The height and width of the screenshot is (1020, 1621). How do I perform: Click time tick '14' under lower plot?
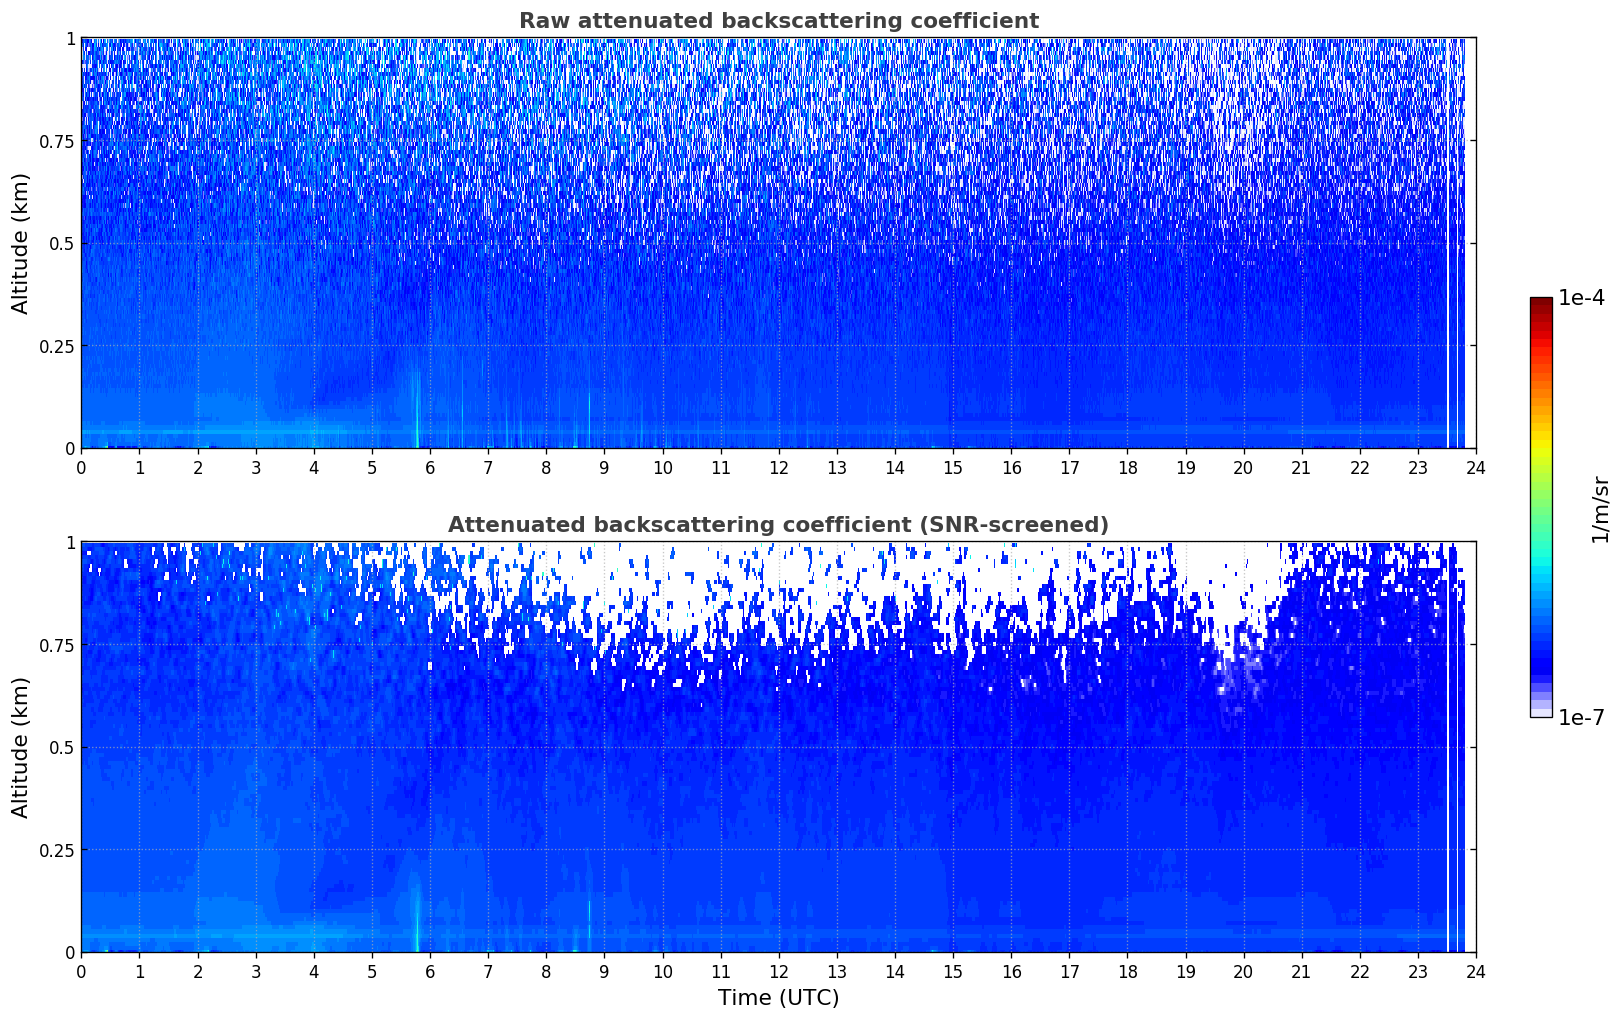pos(895,971)
